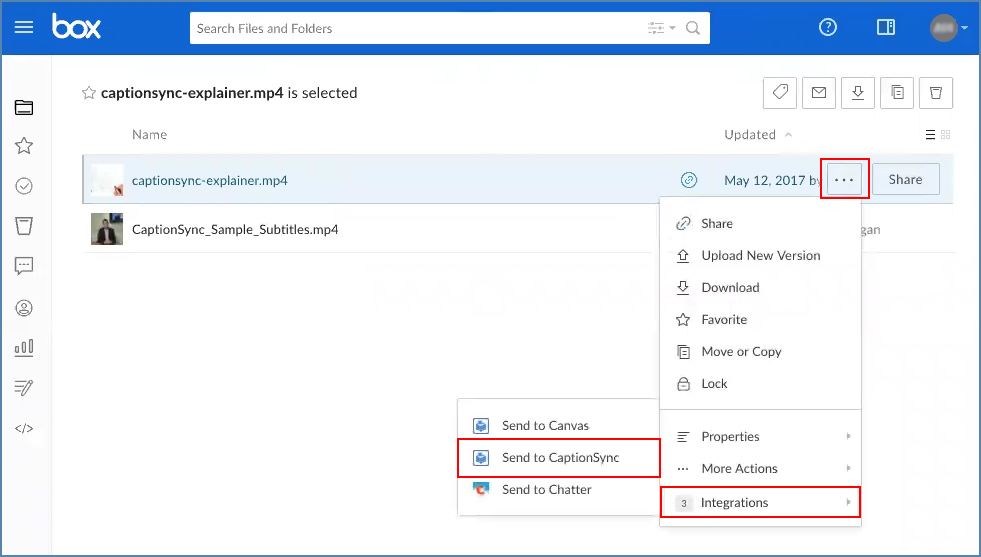This screenshot has width=981, height=557.
Task: Open the help question mark icon
Action: tap(828, 28)
